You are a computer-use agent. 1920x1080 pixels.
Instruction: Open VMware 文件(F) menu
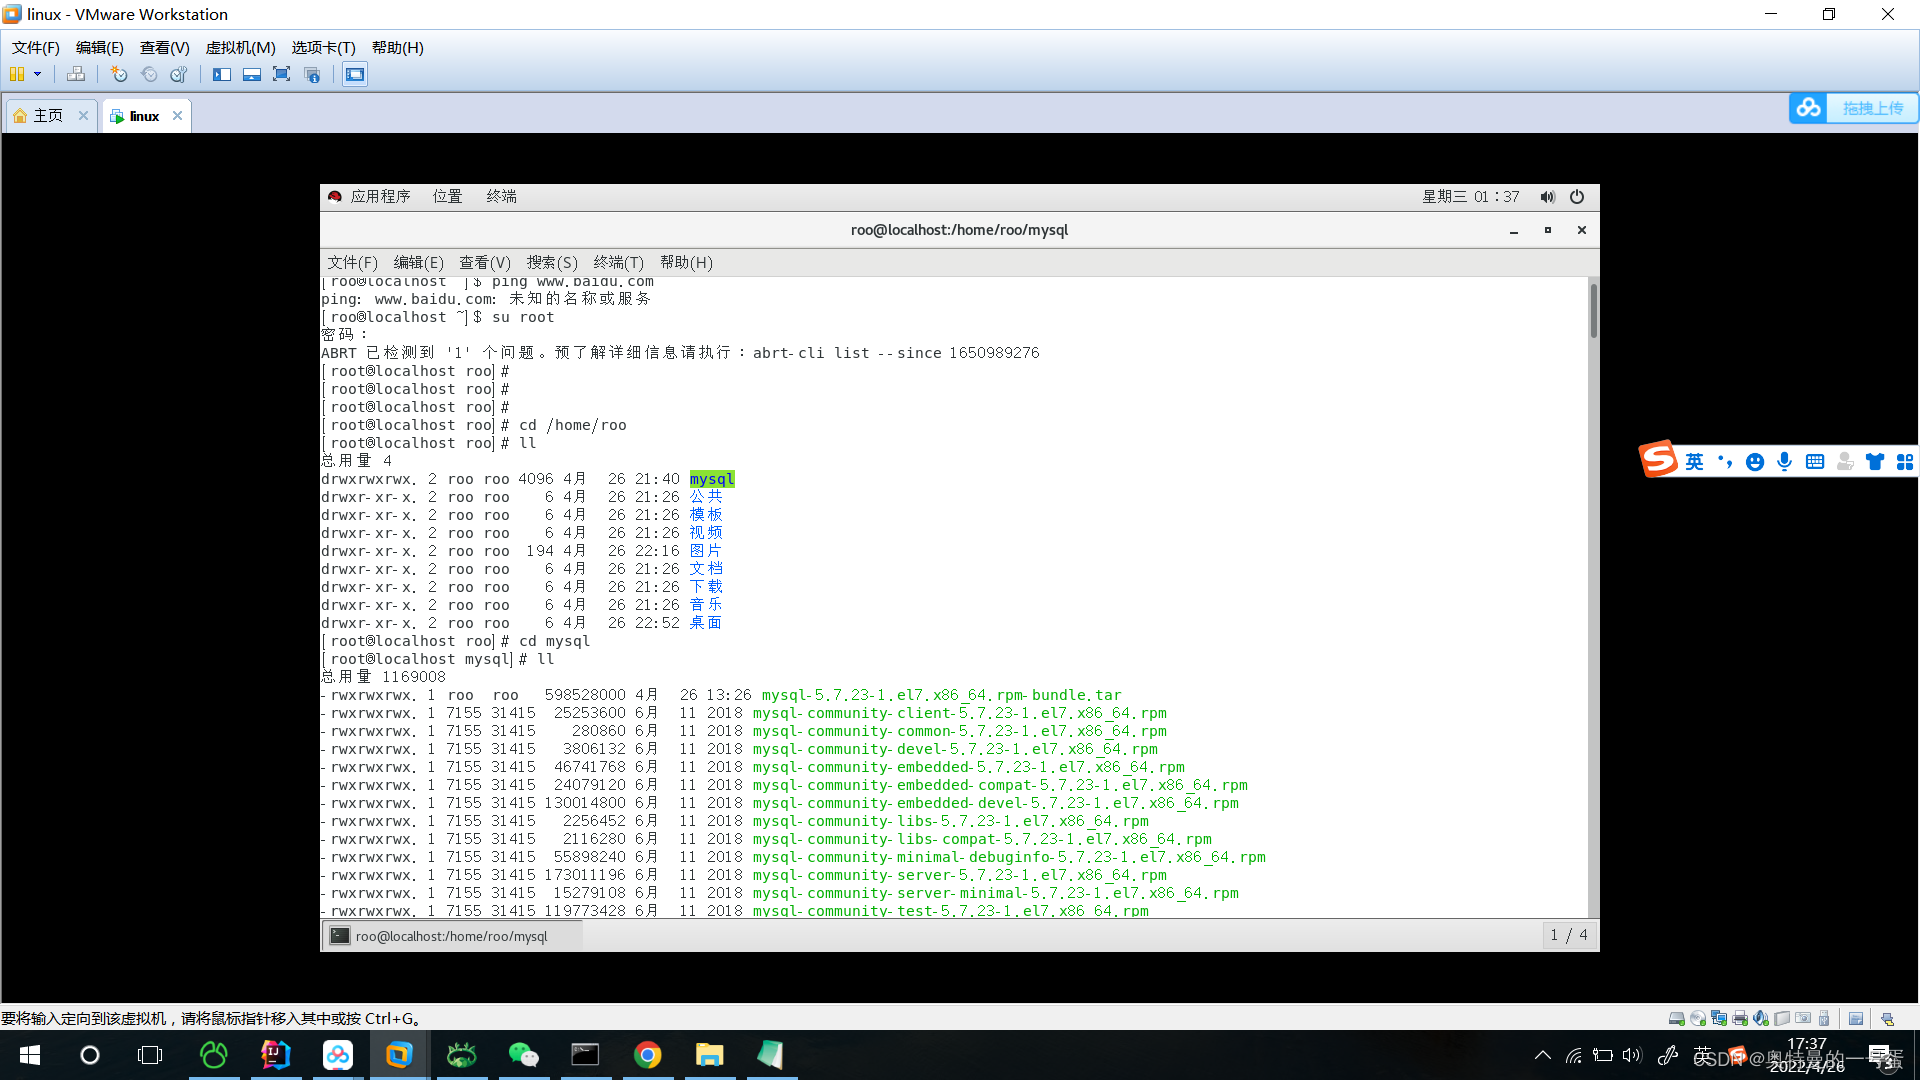pos(35,47)
